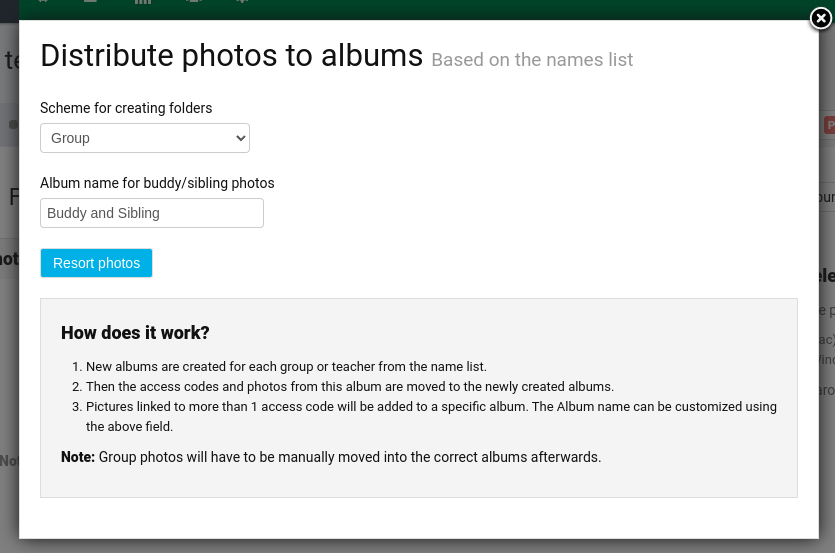
Task: Close the Distribute photos dialog
Action: pyautogui.click(x=821, y=19)
